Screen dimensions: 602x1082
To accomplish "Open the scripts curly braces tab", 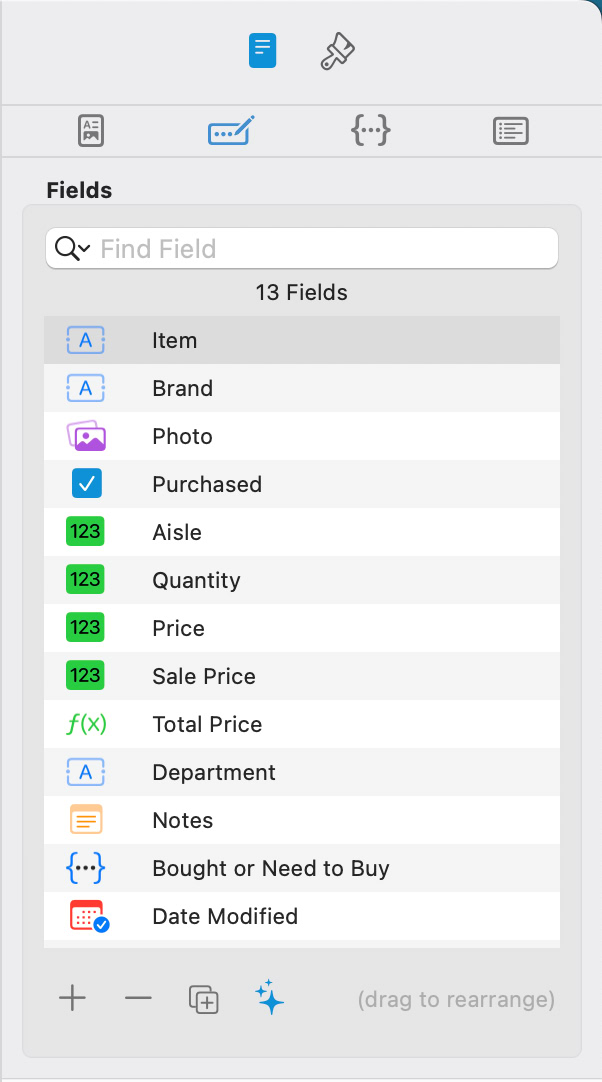I will (x=370, y=131).
